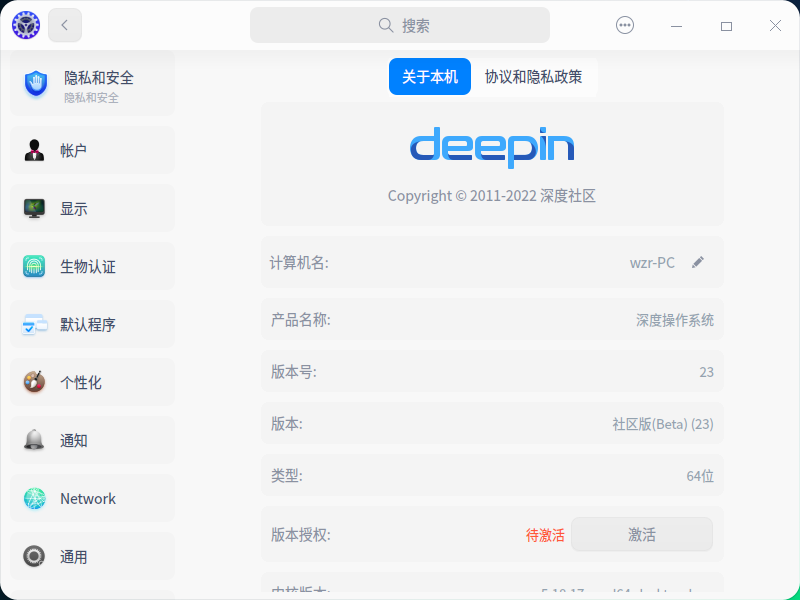Open the ellipsis menu in the titlebar
The width and height of the screenshot is (800, 600).
(624, 25)
